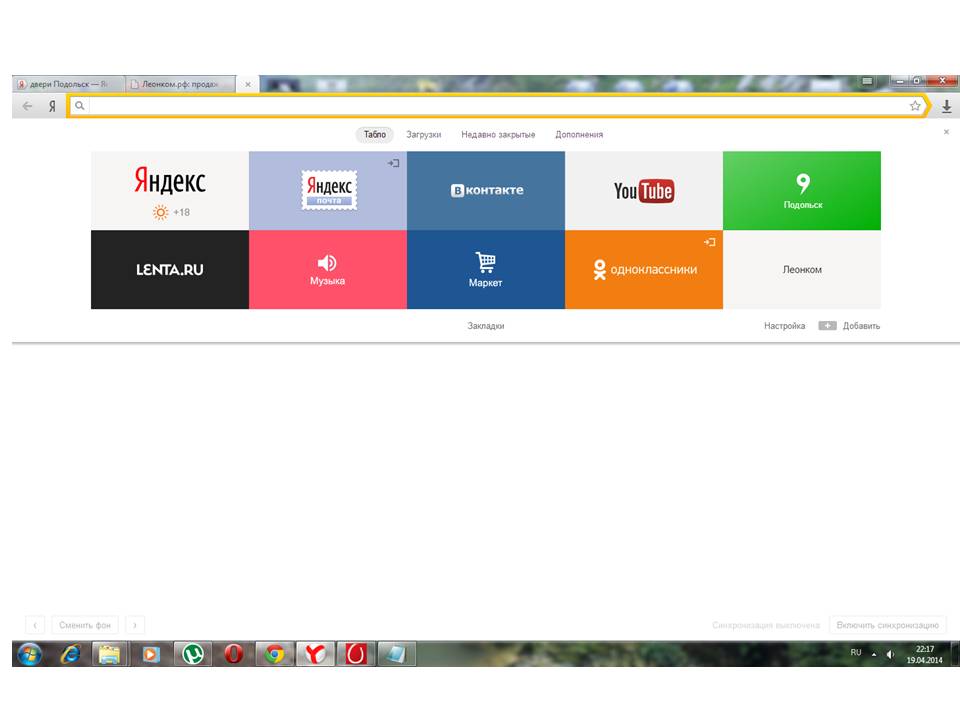Close the active new tab
The image size is (960, 720).
248,84
